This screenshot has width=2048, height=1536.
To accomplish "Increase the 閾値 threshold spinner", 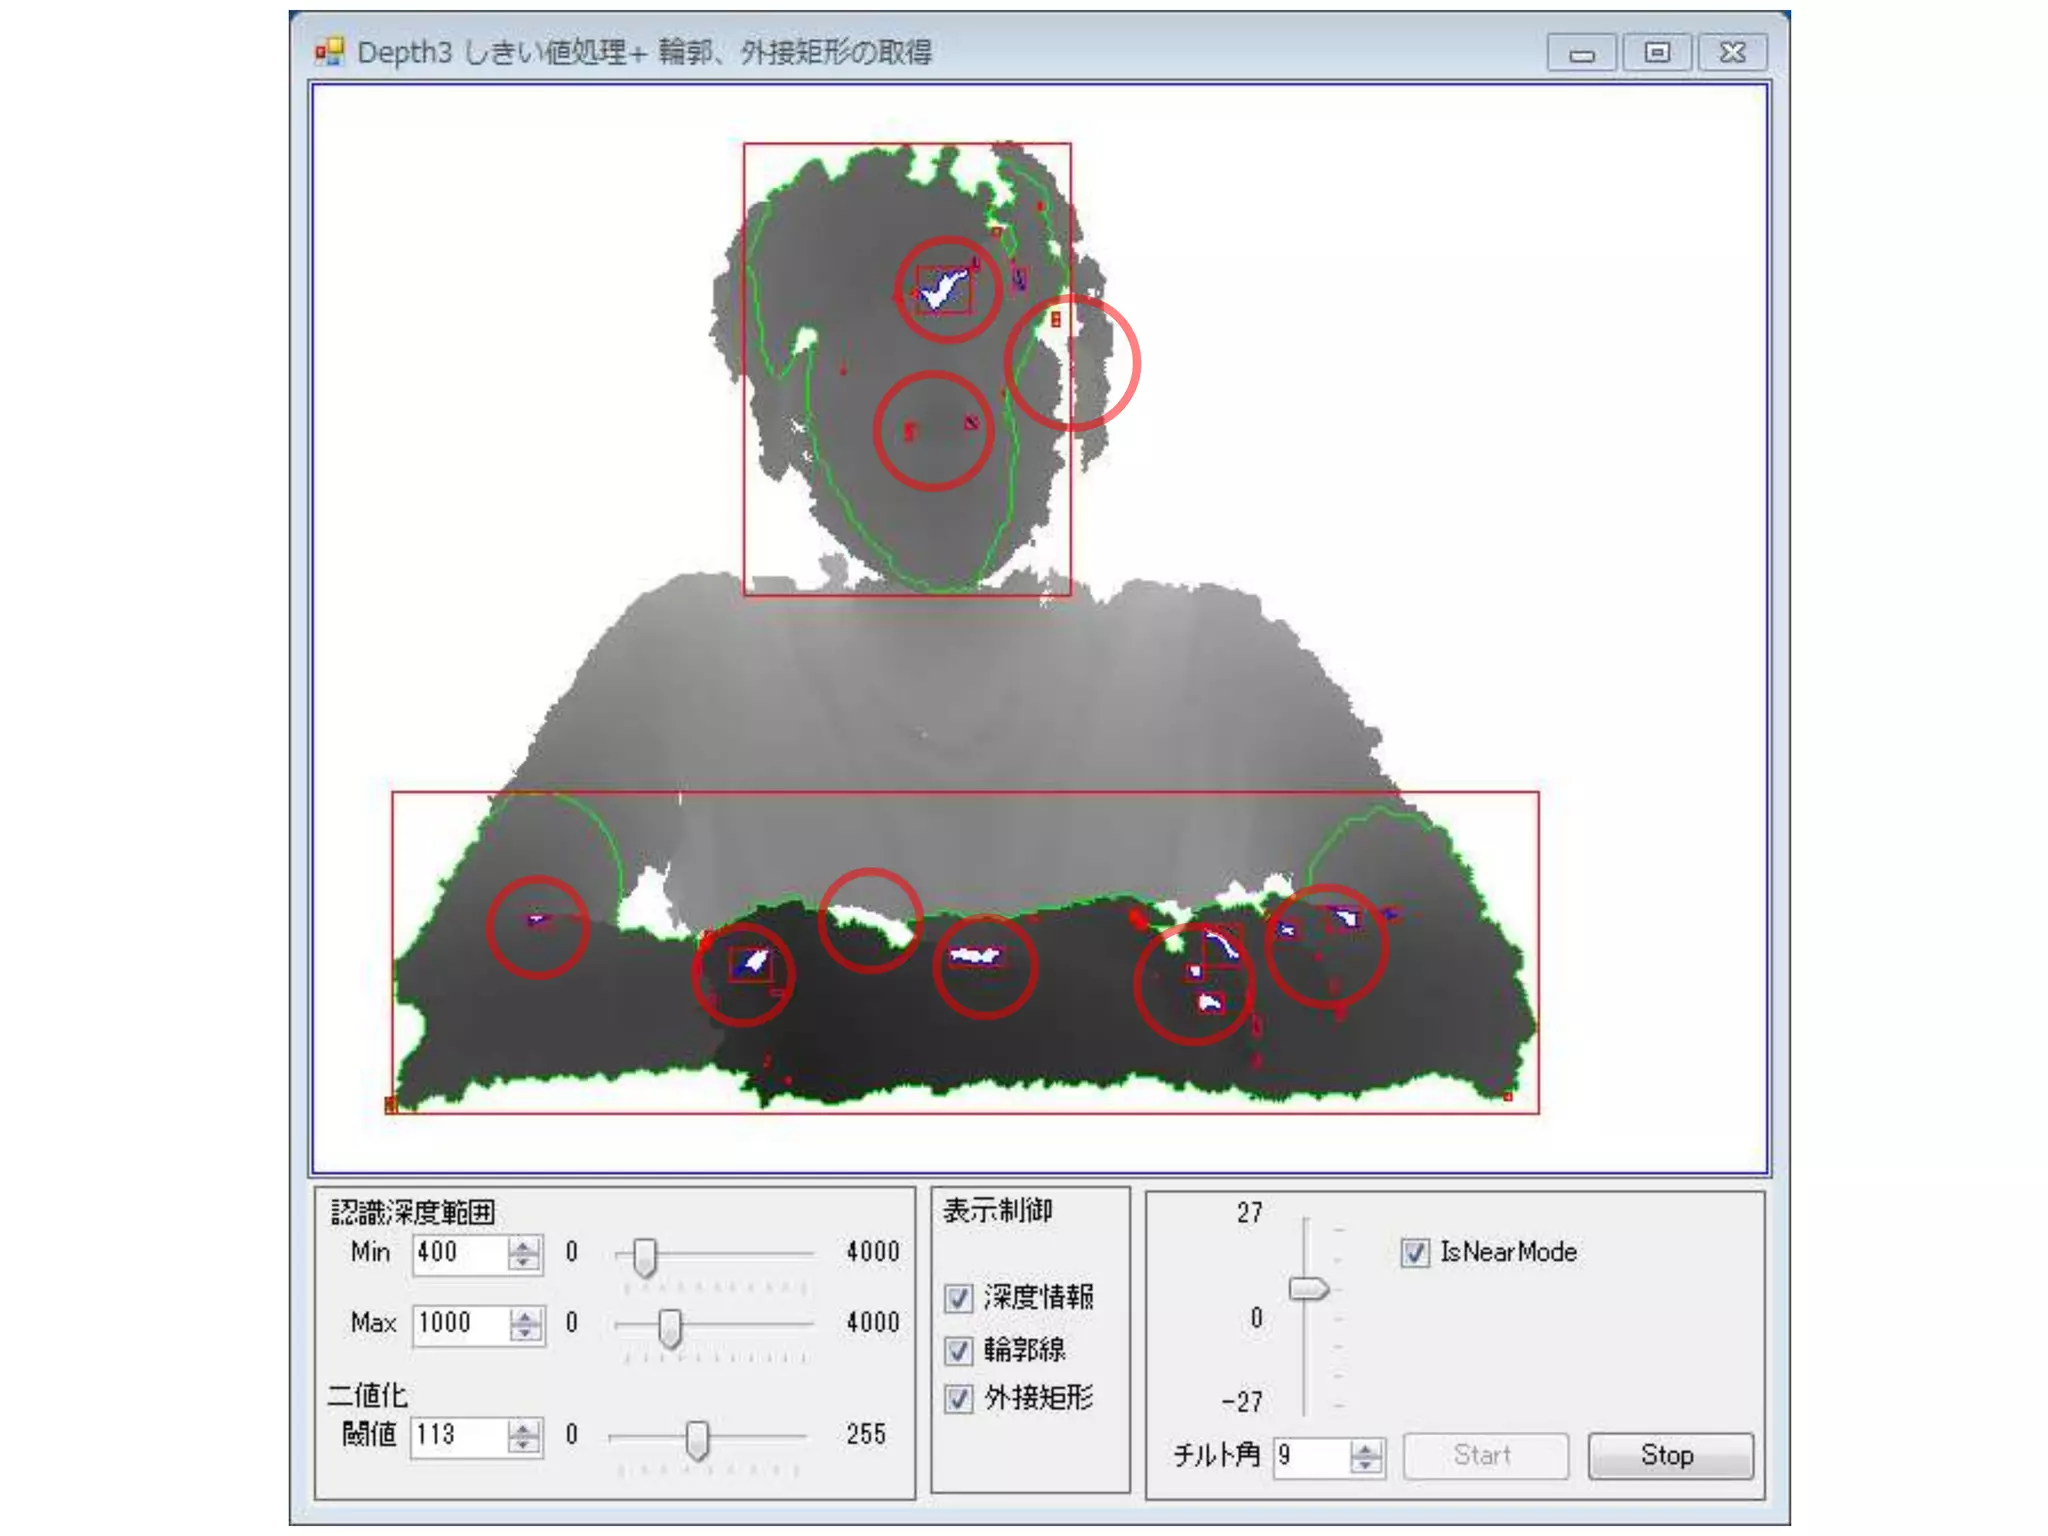I will click(523, 1428).
